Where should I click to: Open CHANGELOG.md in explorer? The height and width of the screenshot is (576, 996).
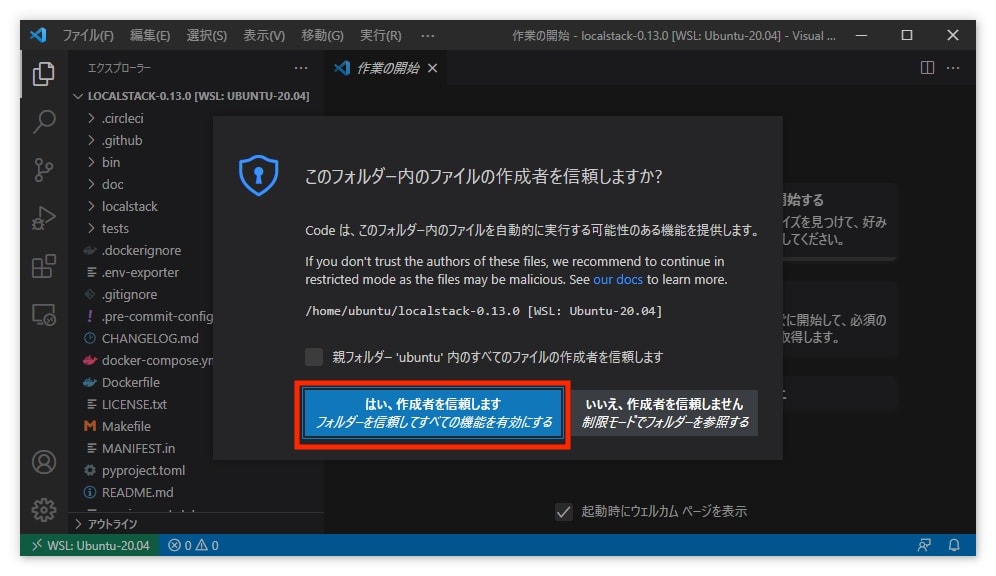tap(150, 338)
